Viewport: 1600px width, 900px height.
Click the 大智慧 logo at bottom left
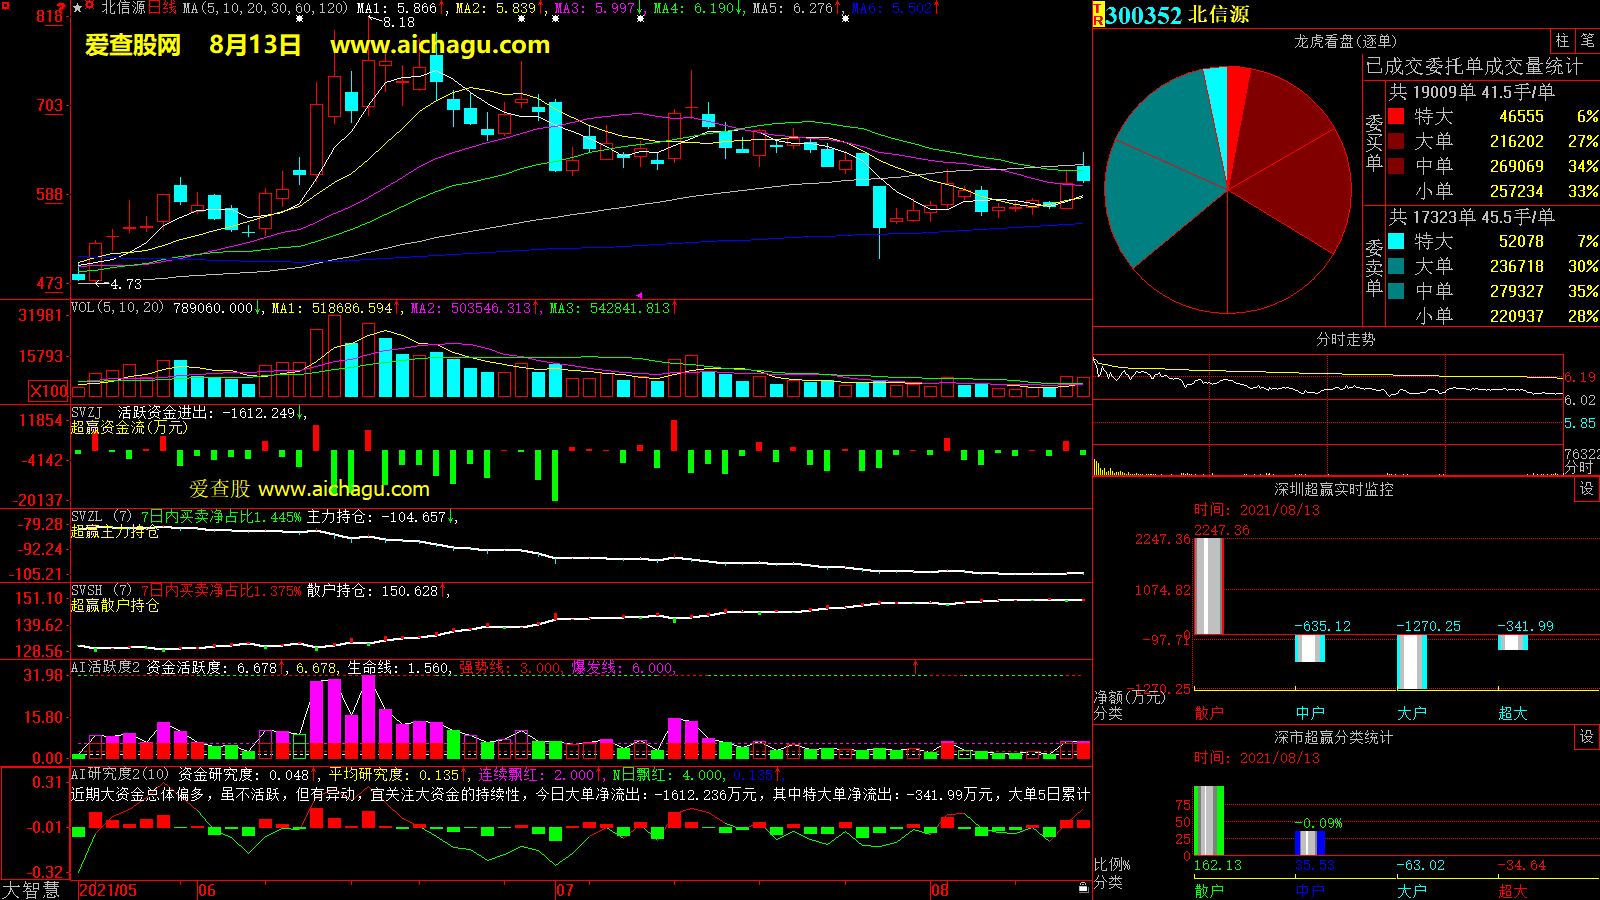click(32, 890)
